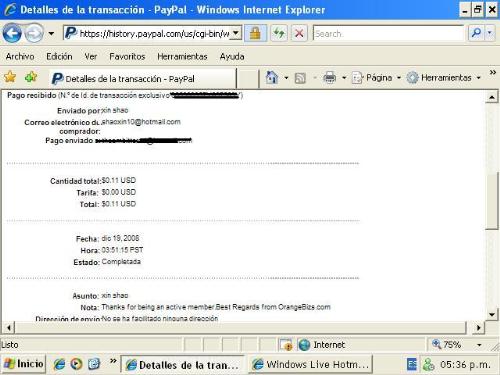Click the Tarifa $0.00 USD value

click(x=119, y=192)
